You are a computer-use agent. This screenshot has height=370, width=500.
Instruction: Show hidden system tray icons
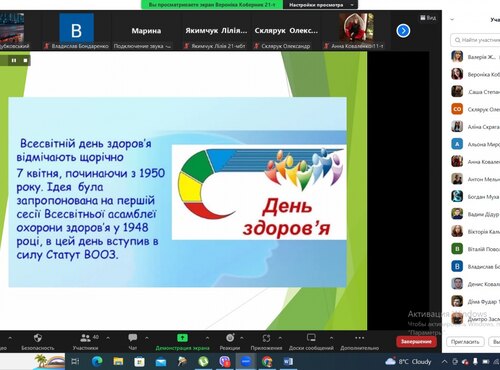(444, 361)
